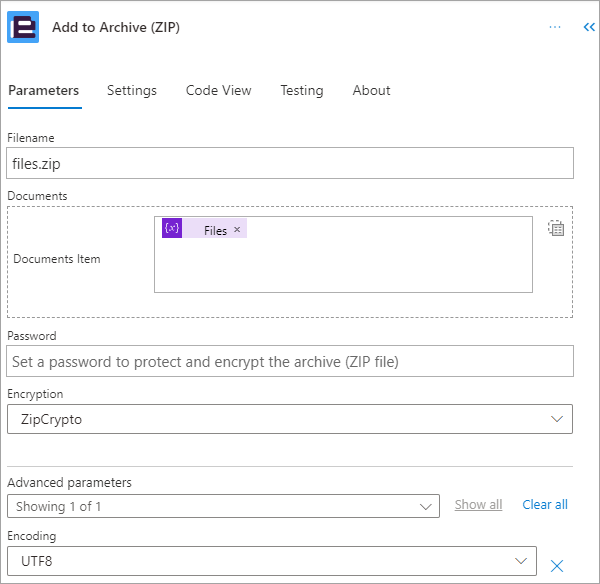The image size is (600, 584).
Task: Select the About tab
Action: pyautogui.click(x=371, y=91)
